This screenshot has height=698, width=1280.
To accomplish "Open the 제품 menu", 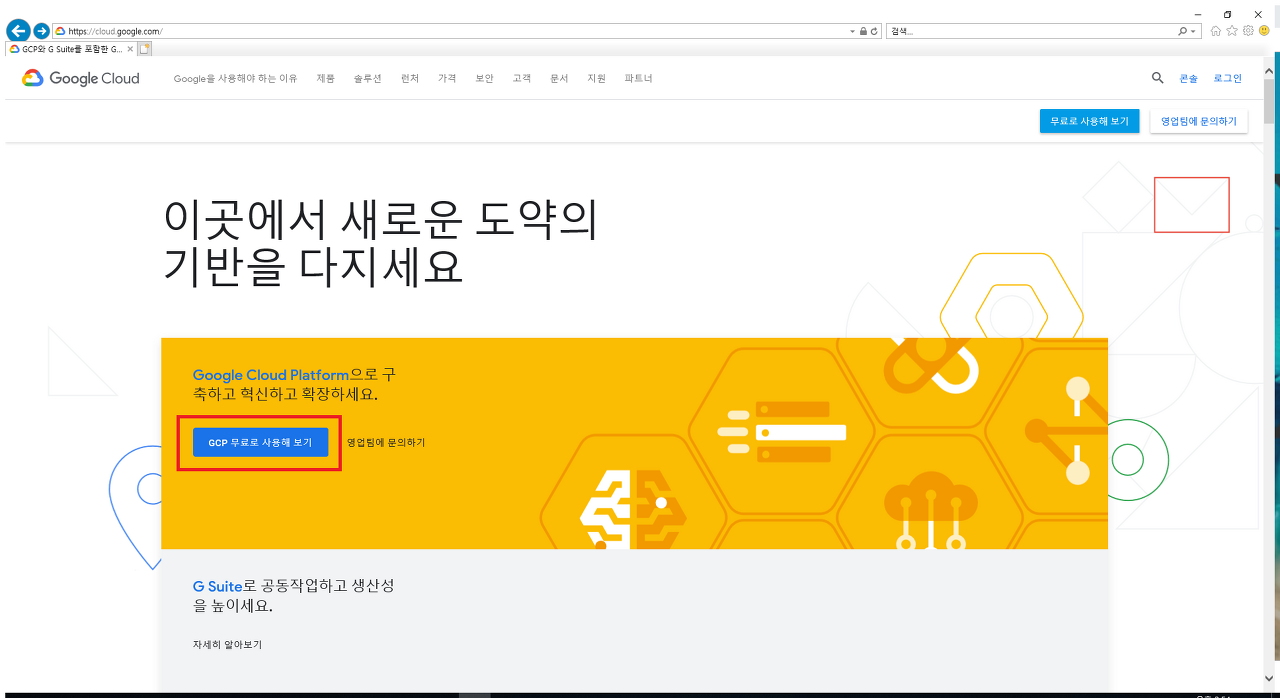I will [x=326, y=78].
